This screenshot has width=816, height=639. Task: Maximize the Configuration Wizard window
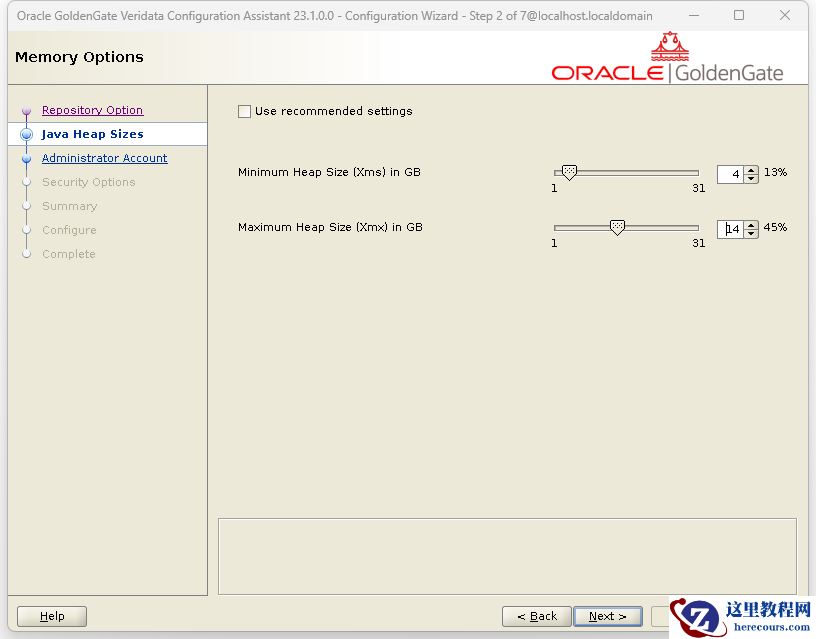click(738, 15)
